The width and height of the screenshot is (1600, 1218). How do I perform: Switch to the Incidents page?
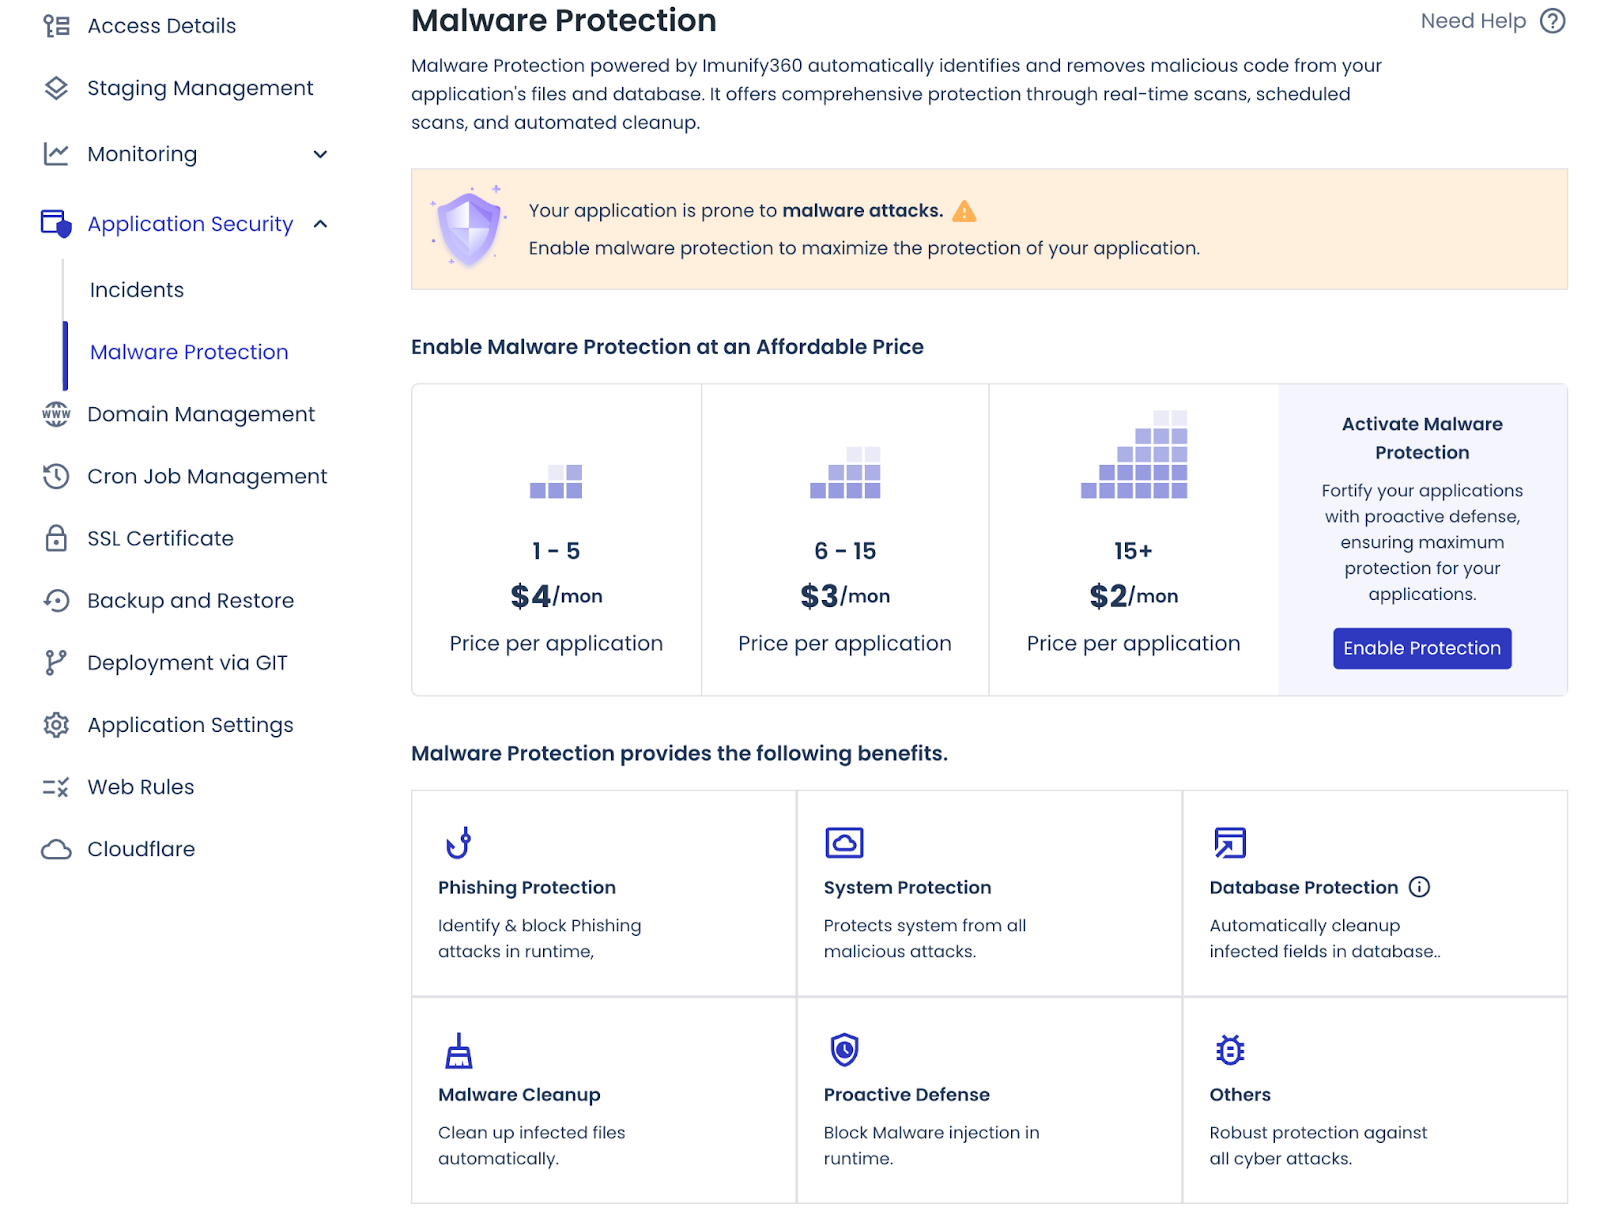[x=136, y=290]
